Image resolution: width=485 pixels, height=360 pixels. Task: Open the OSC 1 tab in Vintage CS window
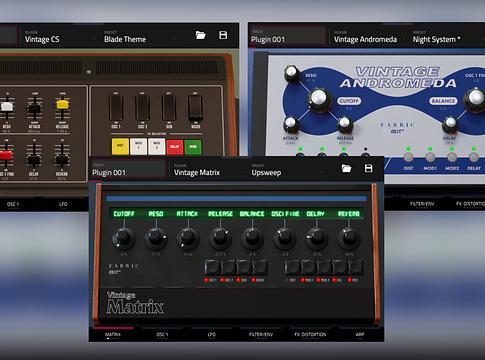pos(13,204)
